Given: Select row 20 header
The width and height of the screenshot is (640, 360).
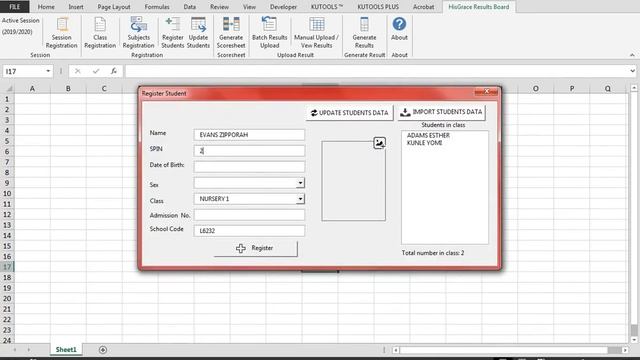Looking at the screenshot, I should click(7, 298).
